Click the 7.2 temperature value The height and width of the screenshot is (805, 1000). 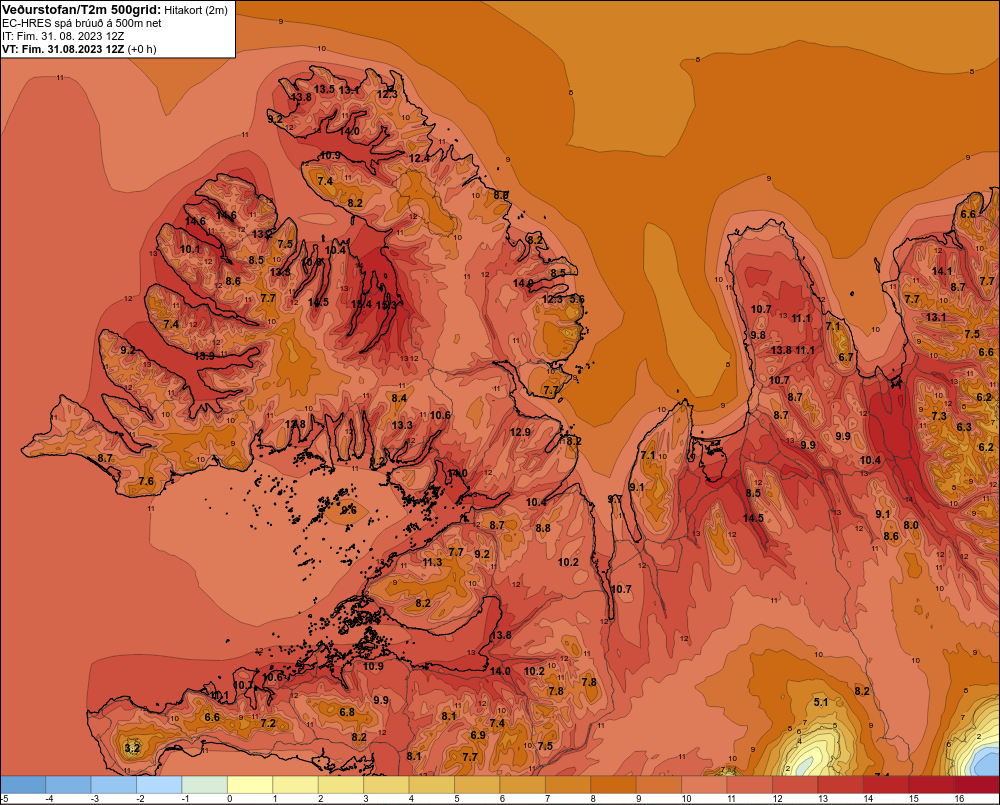tap(268, 723)
